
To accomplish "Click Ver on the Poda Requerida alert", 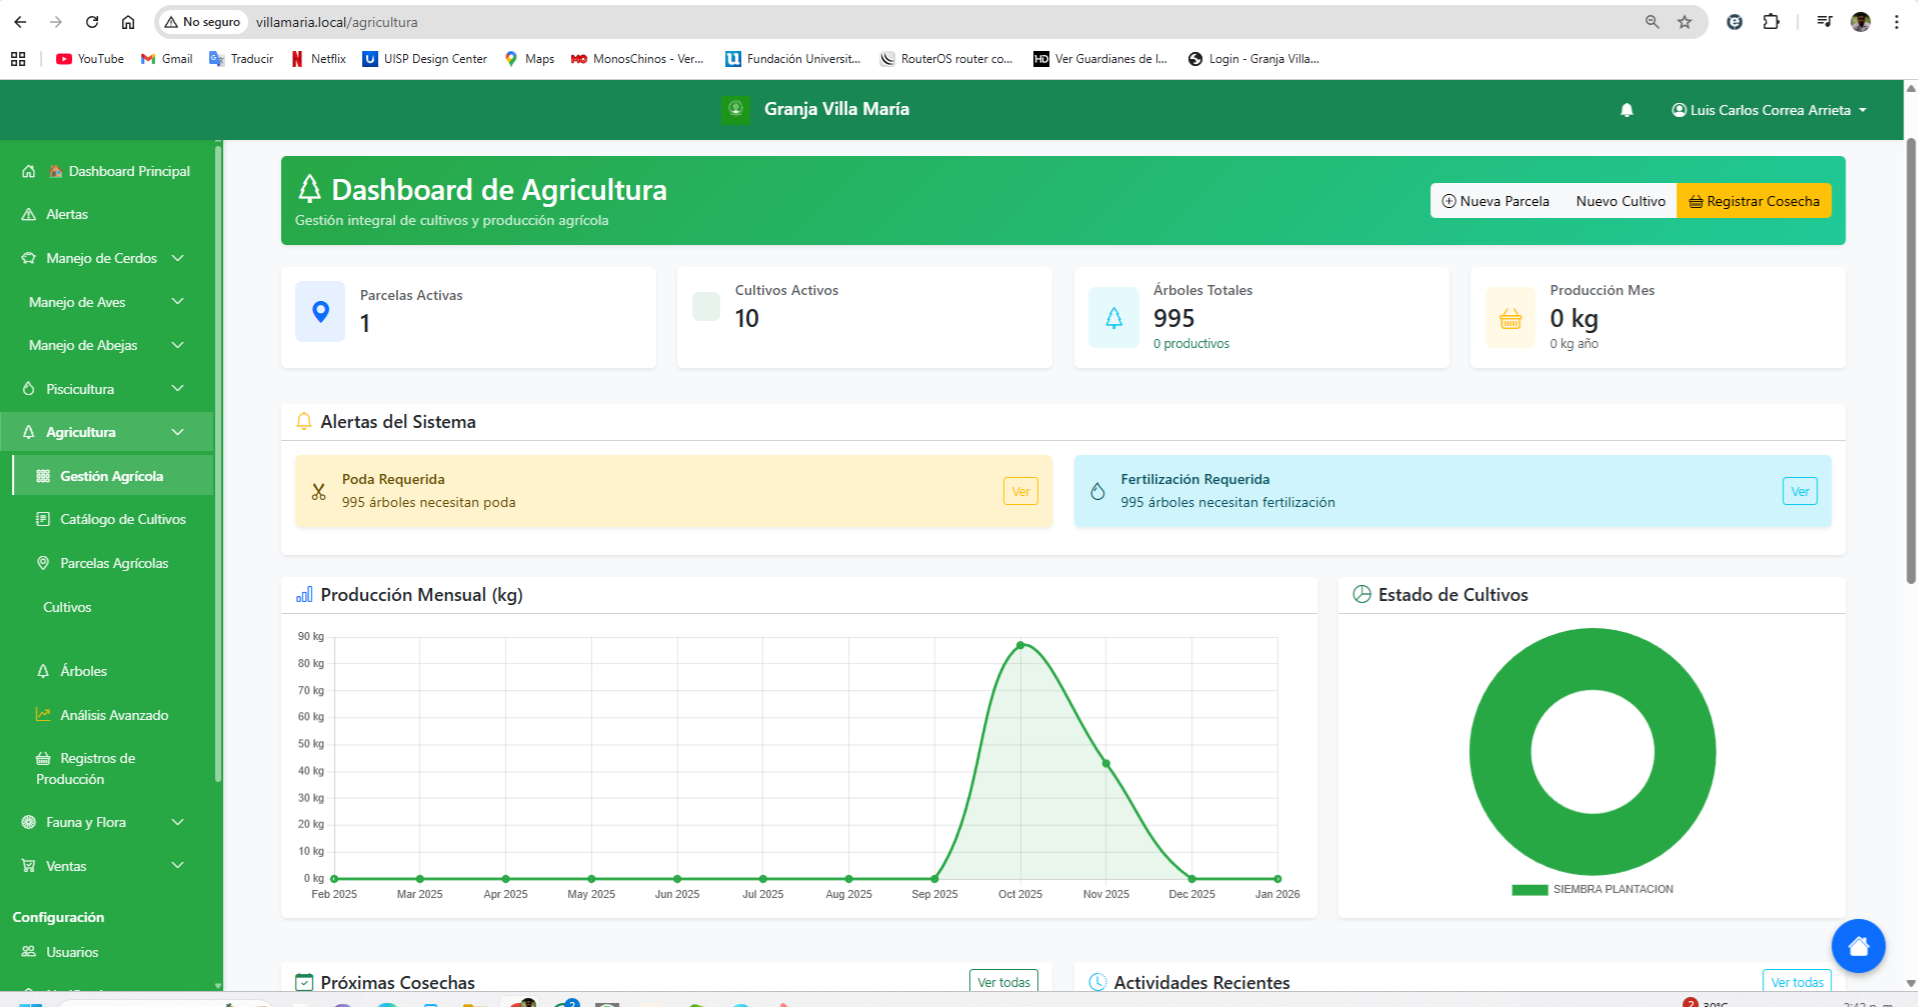I will (x=1020, y=491).
